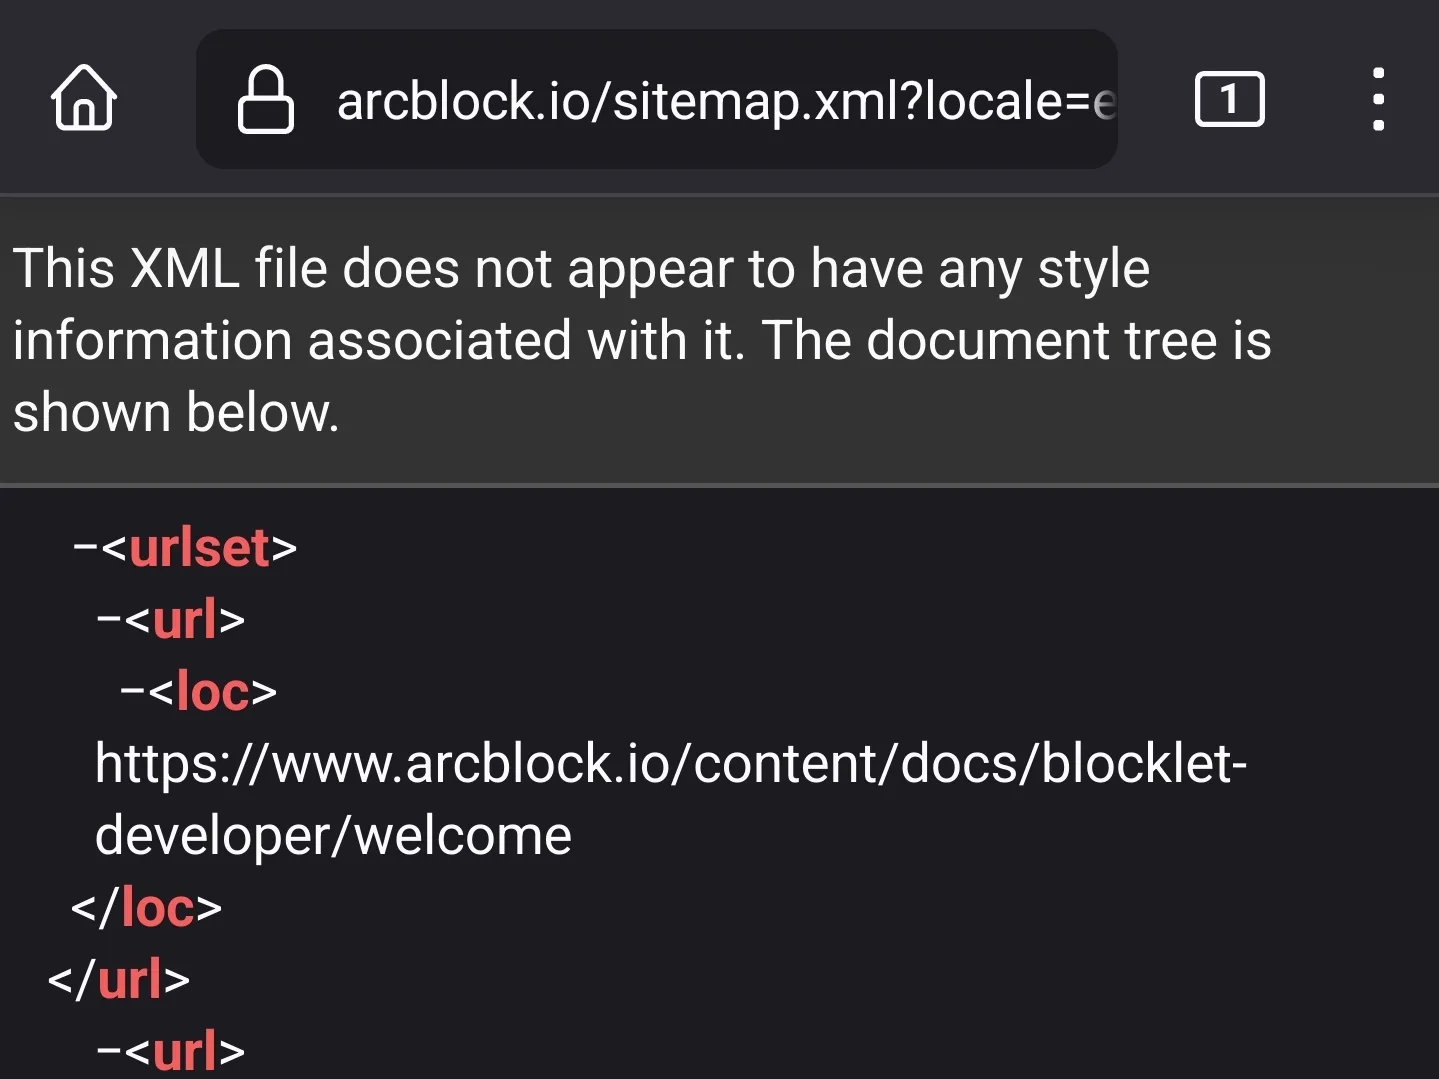1439x1079 pixels.
Task: Collapse the urlset root element
Action: point(85,548)
